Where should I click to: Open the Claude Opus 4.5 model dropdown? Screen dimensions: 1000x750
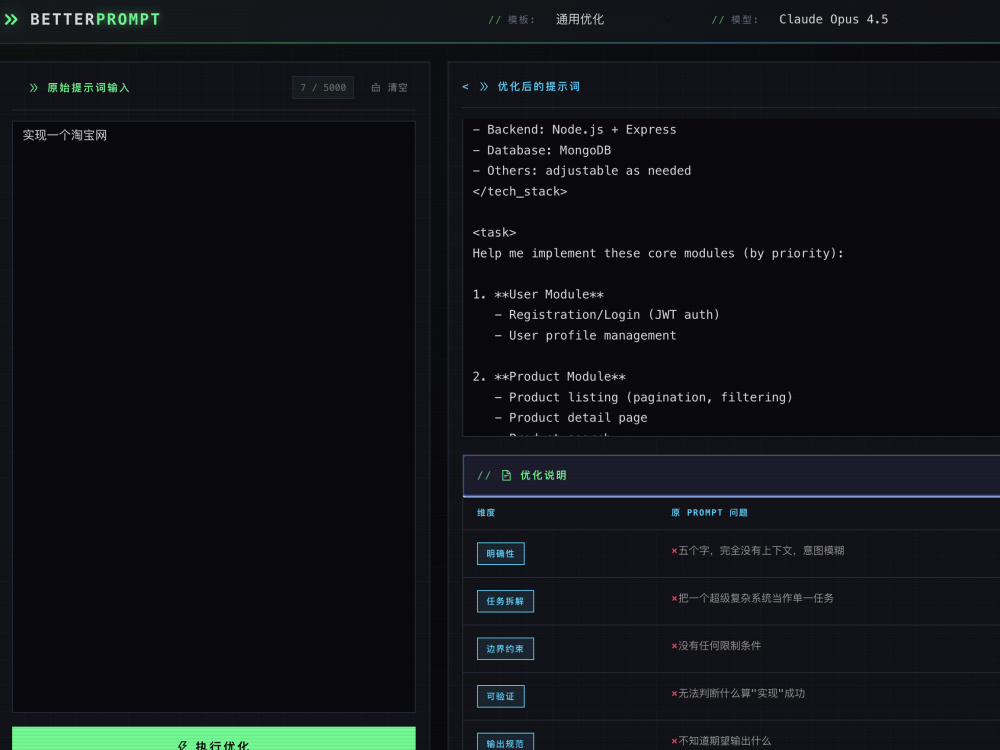[833, 20]
